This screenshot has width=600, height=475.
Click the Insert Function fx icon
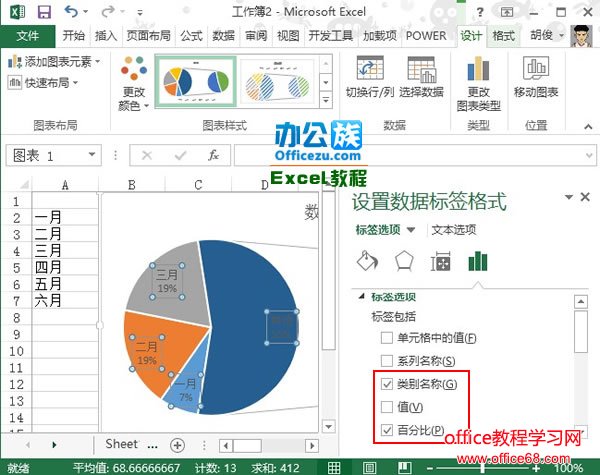[213, 155]
